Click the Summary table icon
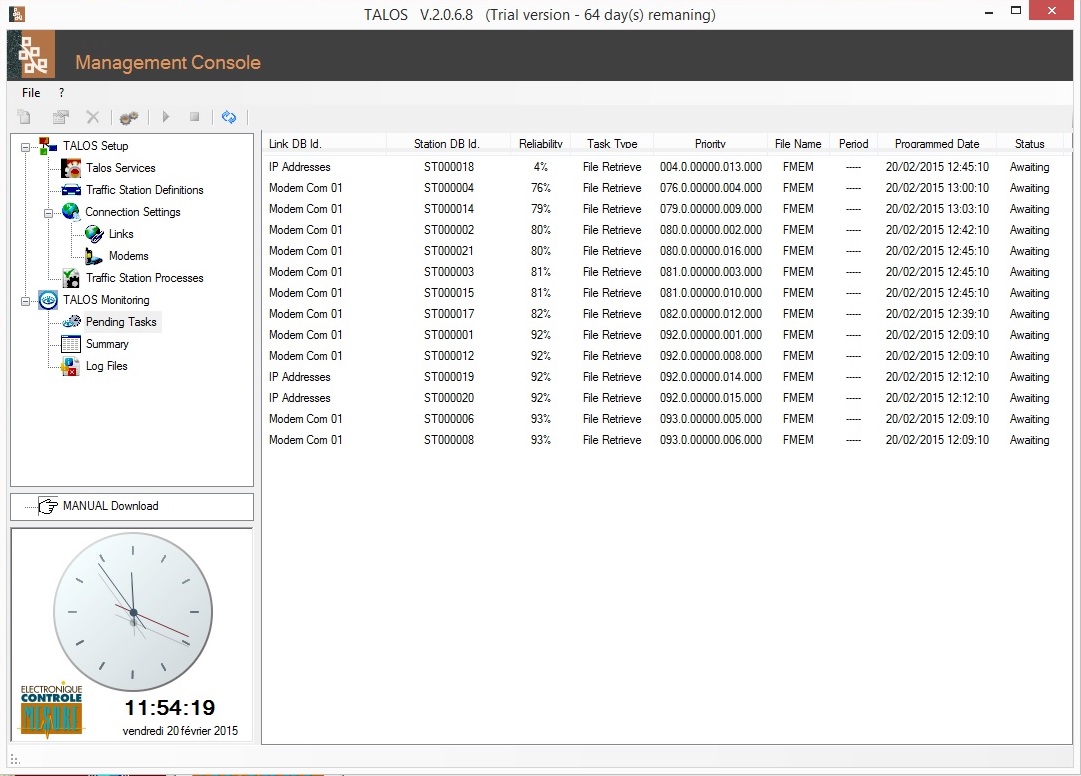Image resolution: width=1081 pixels, height=776 pixels. pyautogui.click(x=71, y=344)
